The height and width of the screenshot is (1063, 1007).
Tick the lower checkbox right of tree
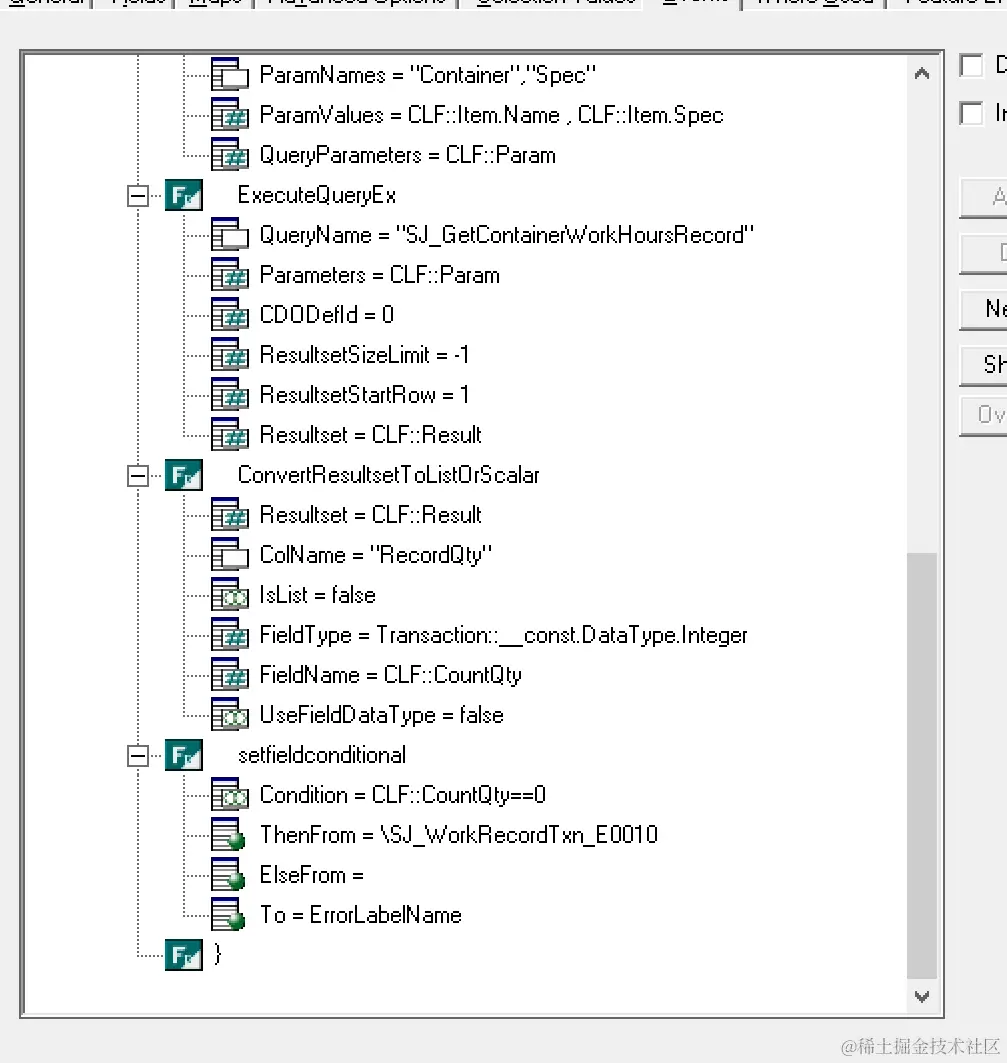pyautogui.click(x=971, y=113)
